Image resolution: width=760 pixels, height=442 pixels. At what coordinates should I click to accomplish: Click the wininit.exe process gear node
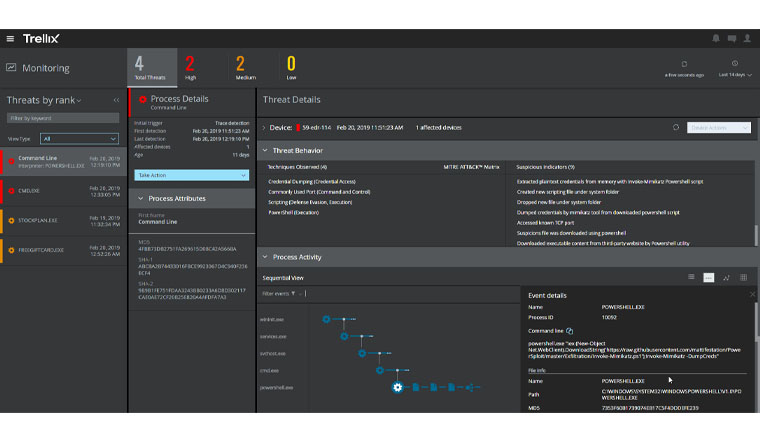pyautogui.click(x=326, y=319)
